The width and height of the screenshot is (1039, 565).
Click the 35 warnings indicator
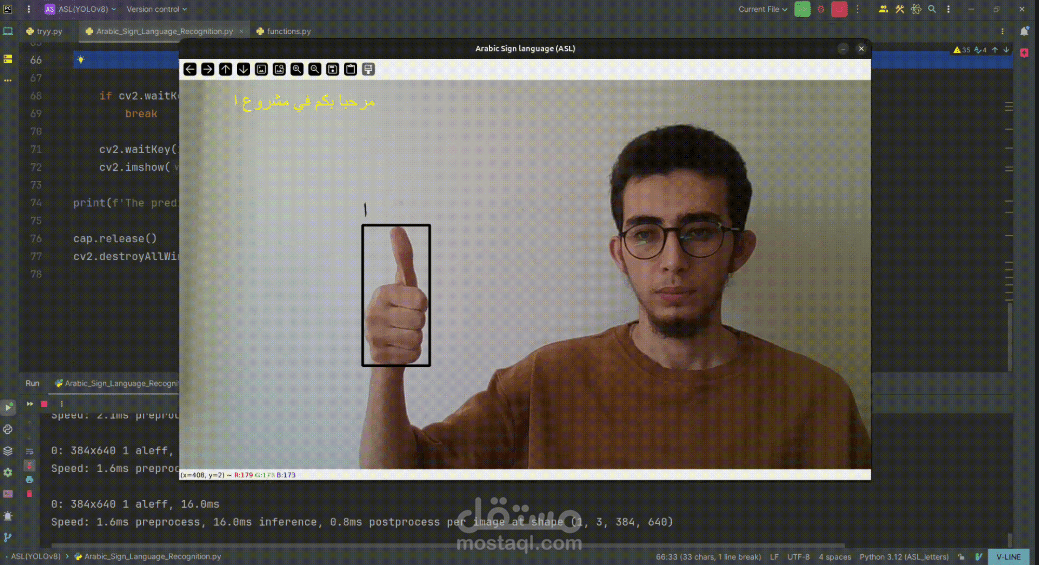pyautogui.click(x=961, y=50)
